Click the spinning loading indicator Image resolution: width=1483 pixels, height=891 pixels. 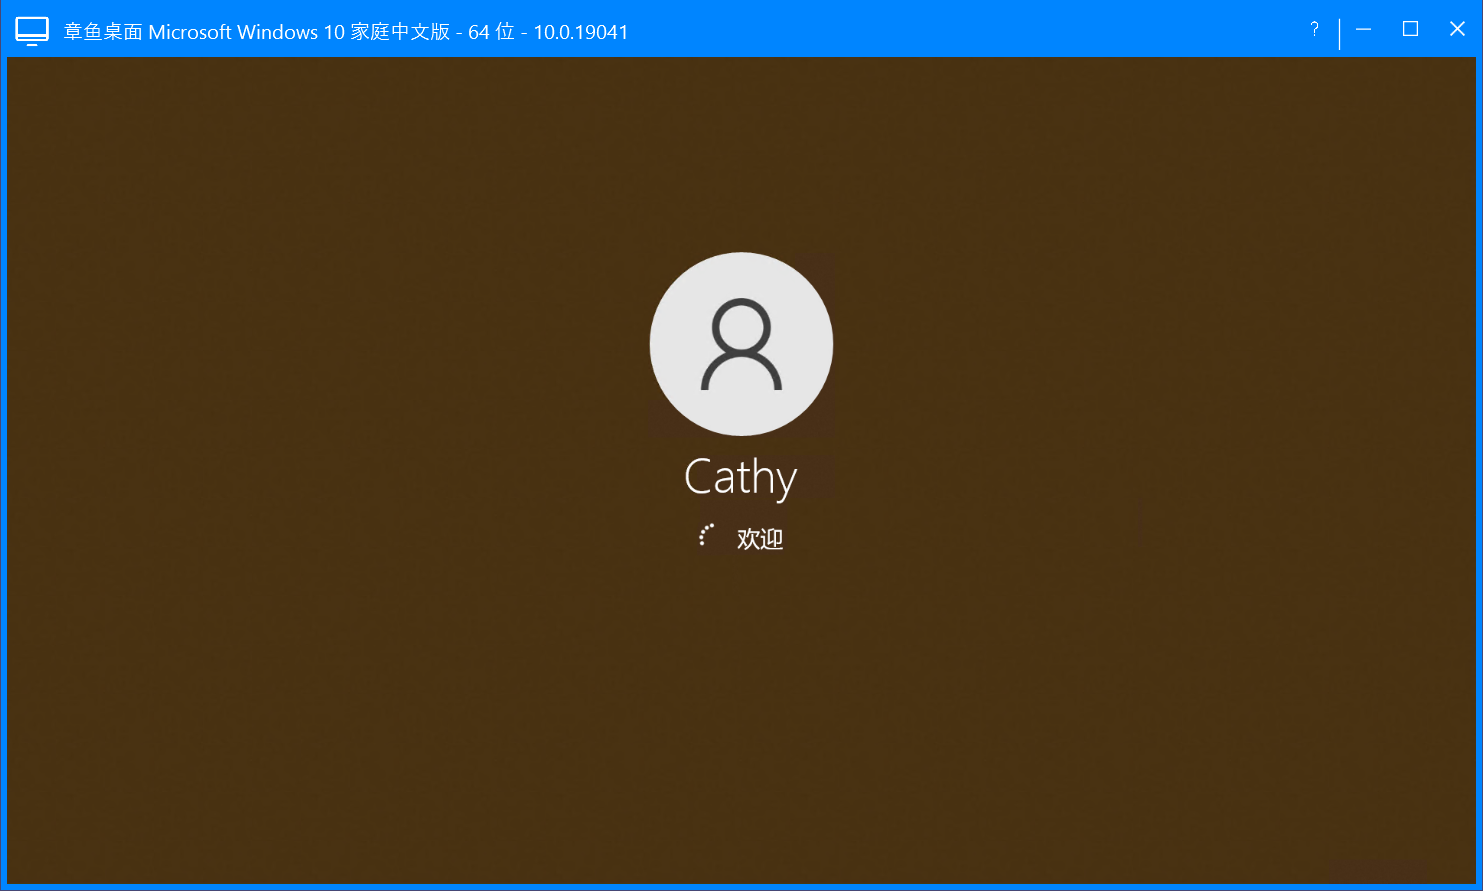707,536
